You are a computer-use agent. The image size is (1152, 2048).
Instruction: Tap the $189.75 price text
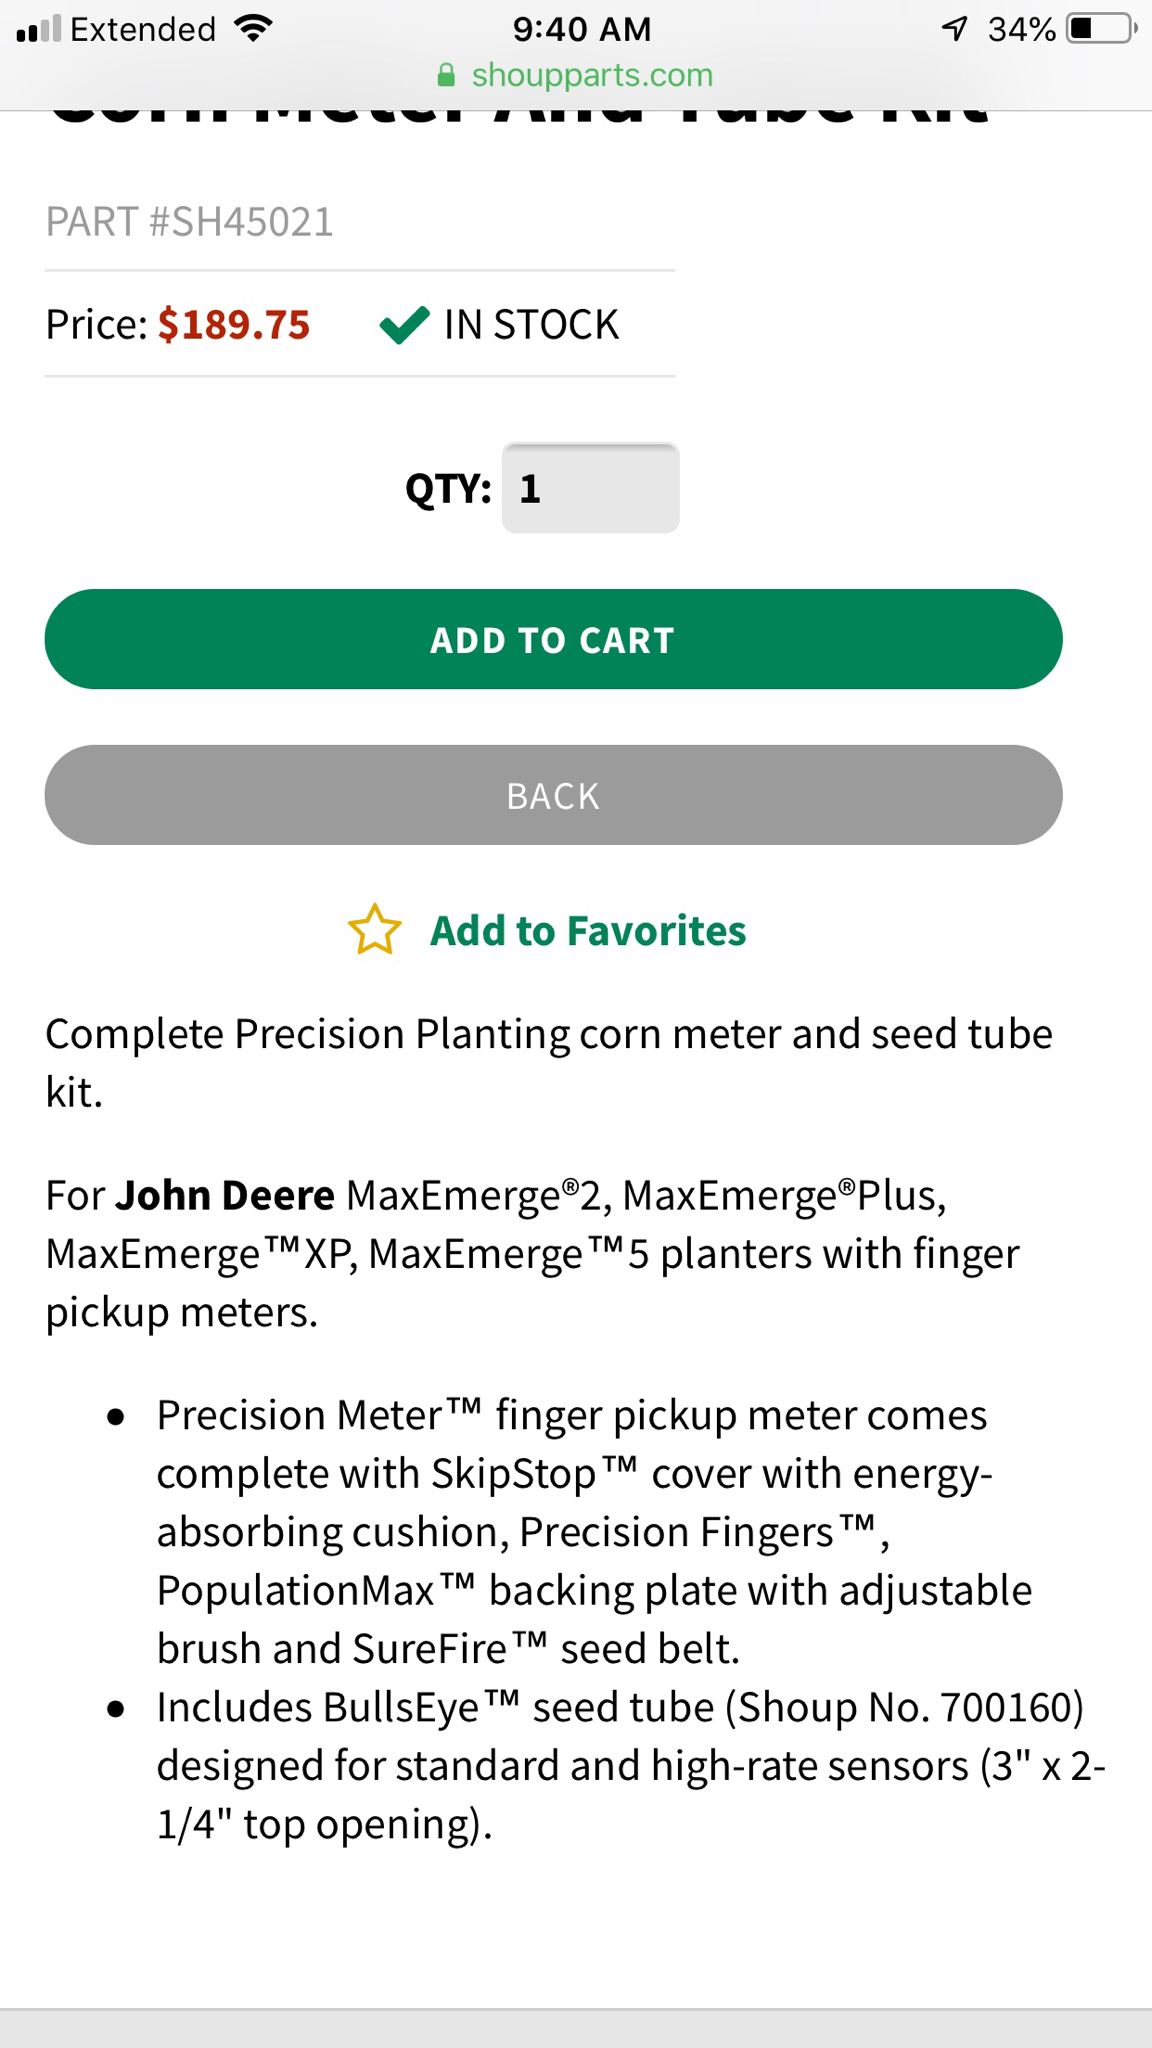pyautogui.click(x=234, y=325)
